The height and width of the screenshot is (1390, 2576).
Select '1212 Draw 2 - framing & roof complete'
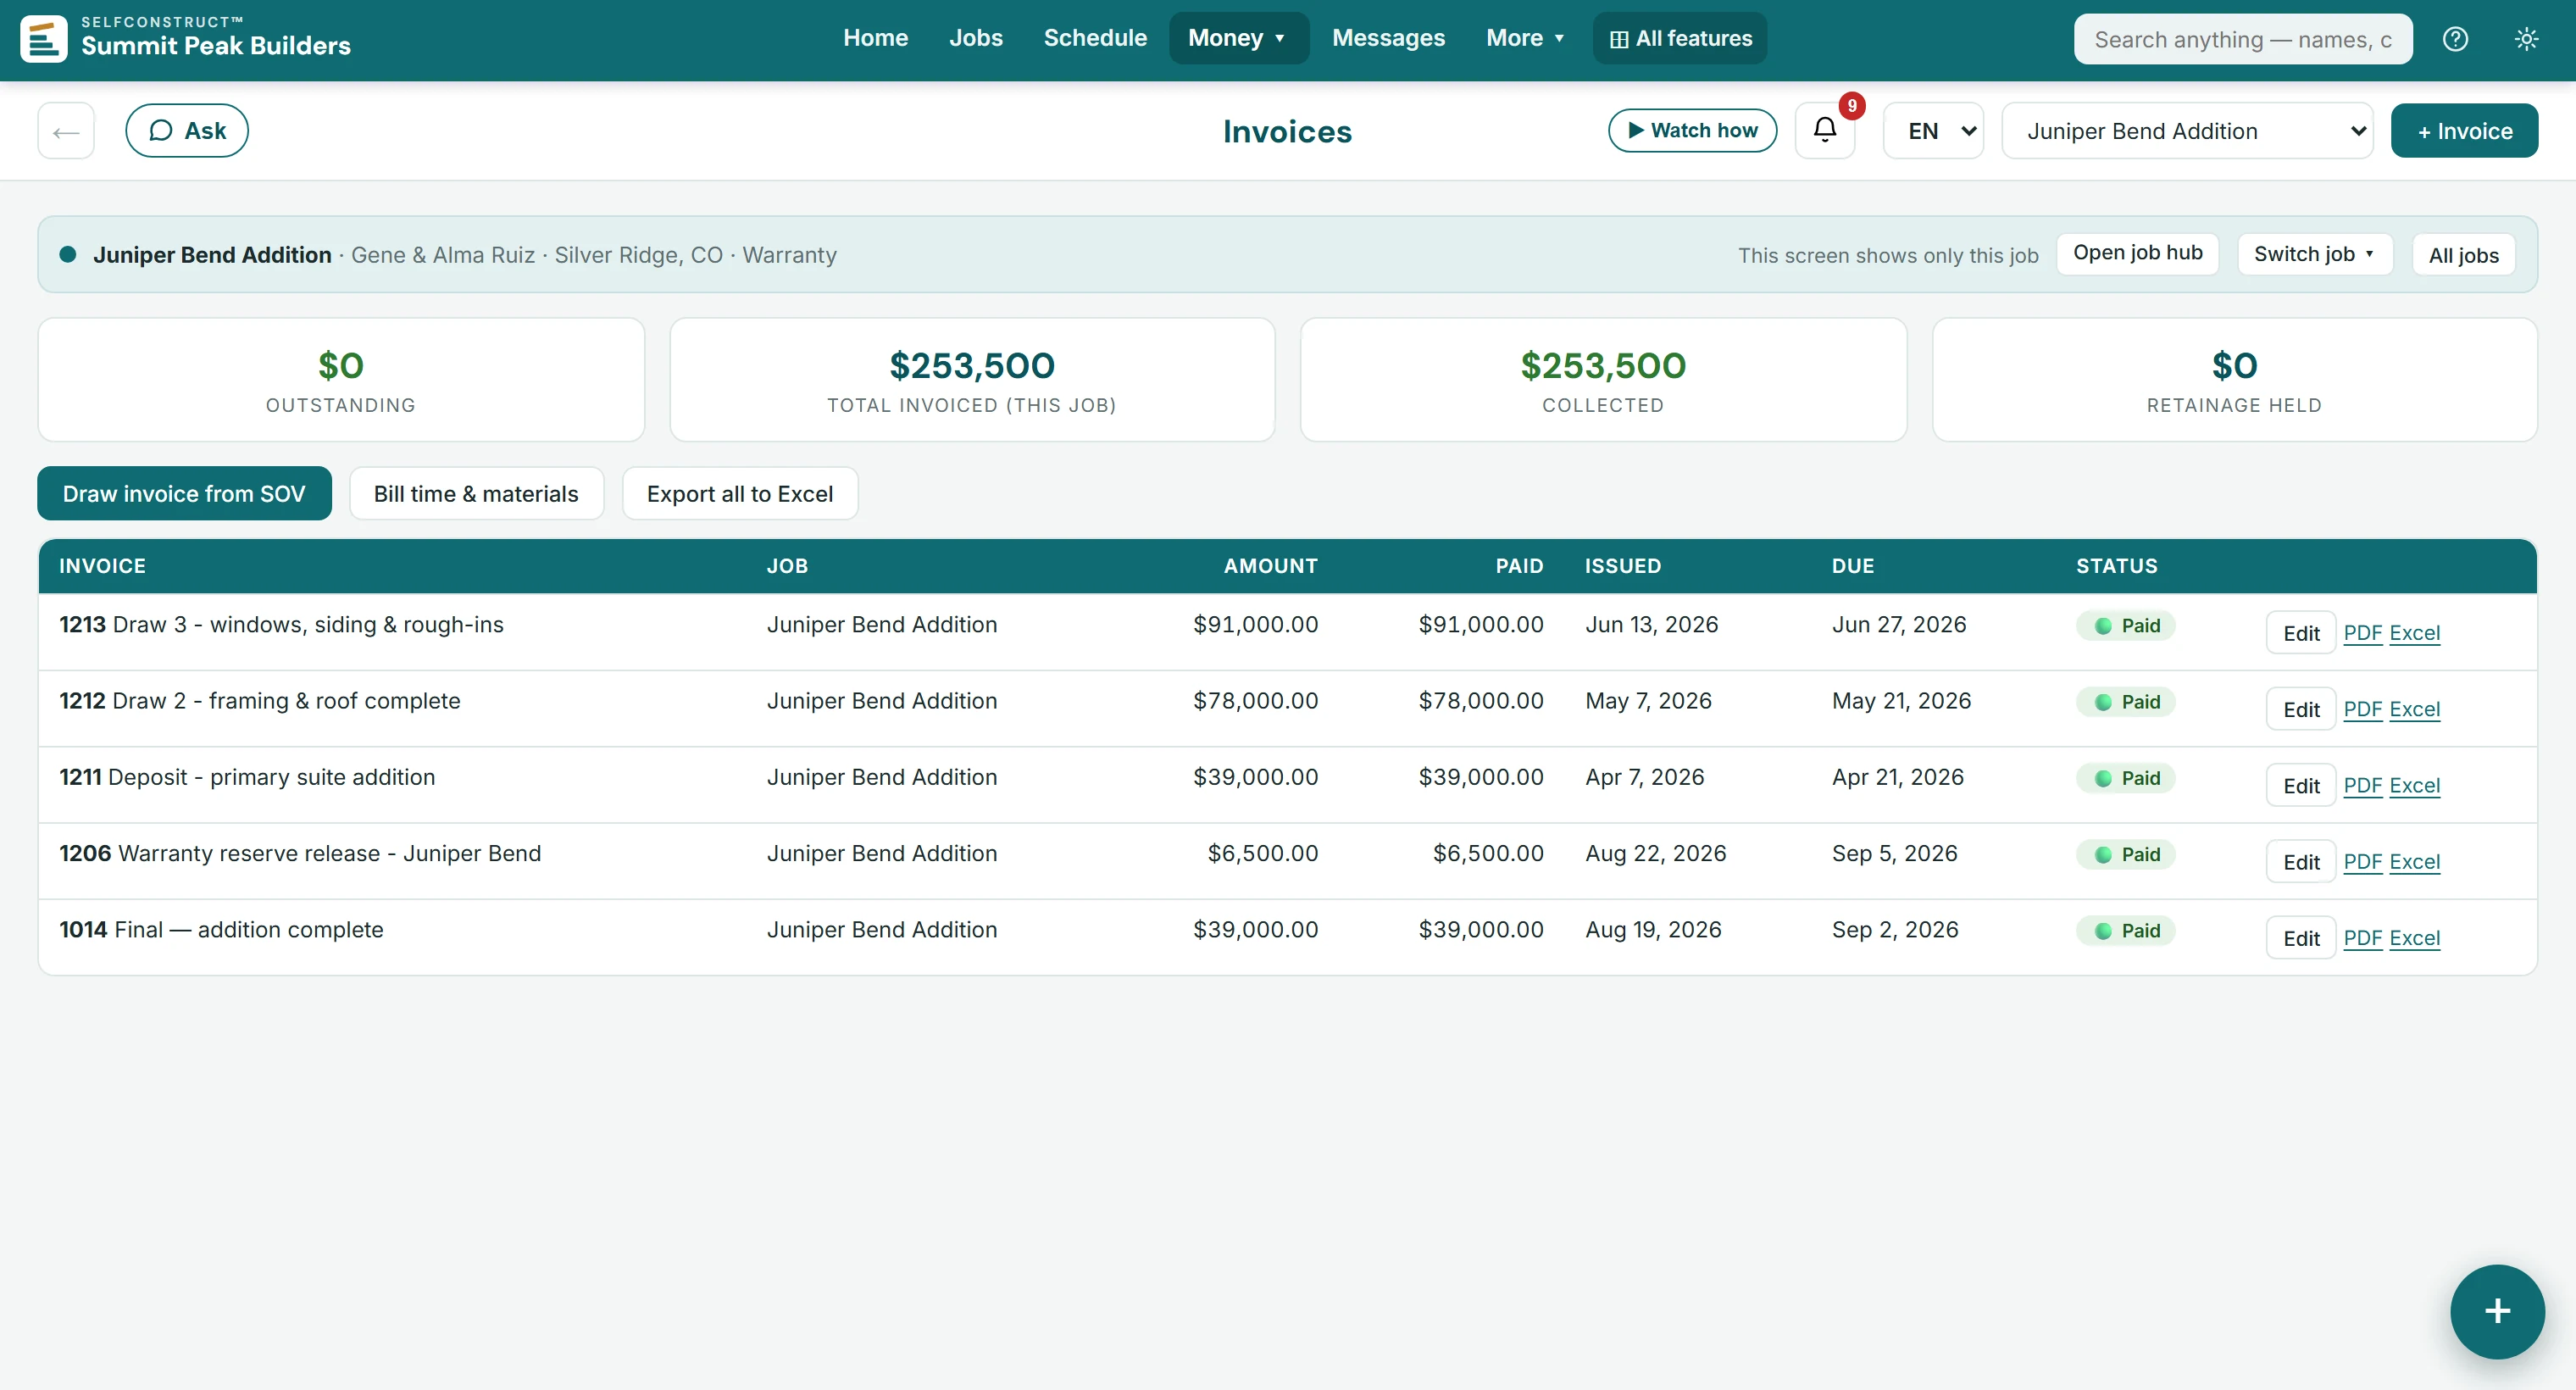[x=260, y=701]
